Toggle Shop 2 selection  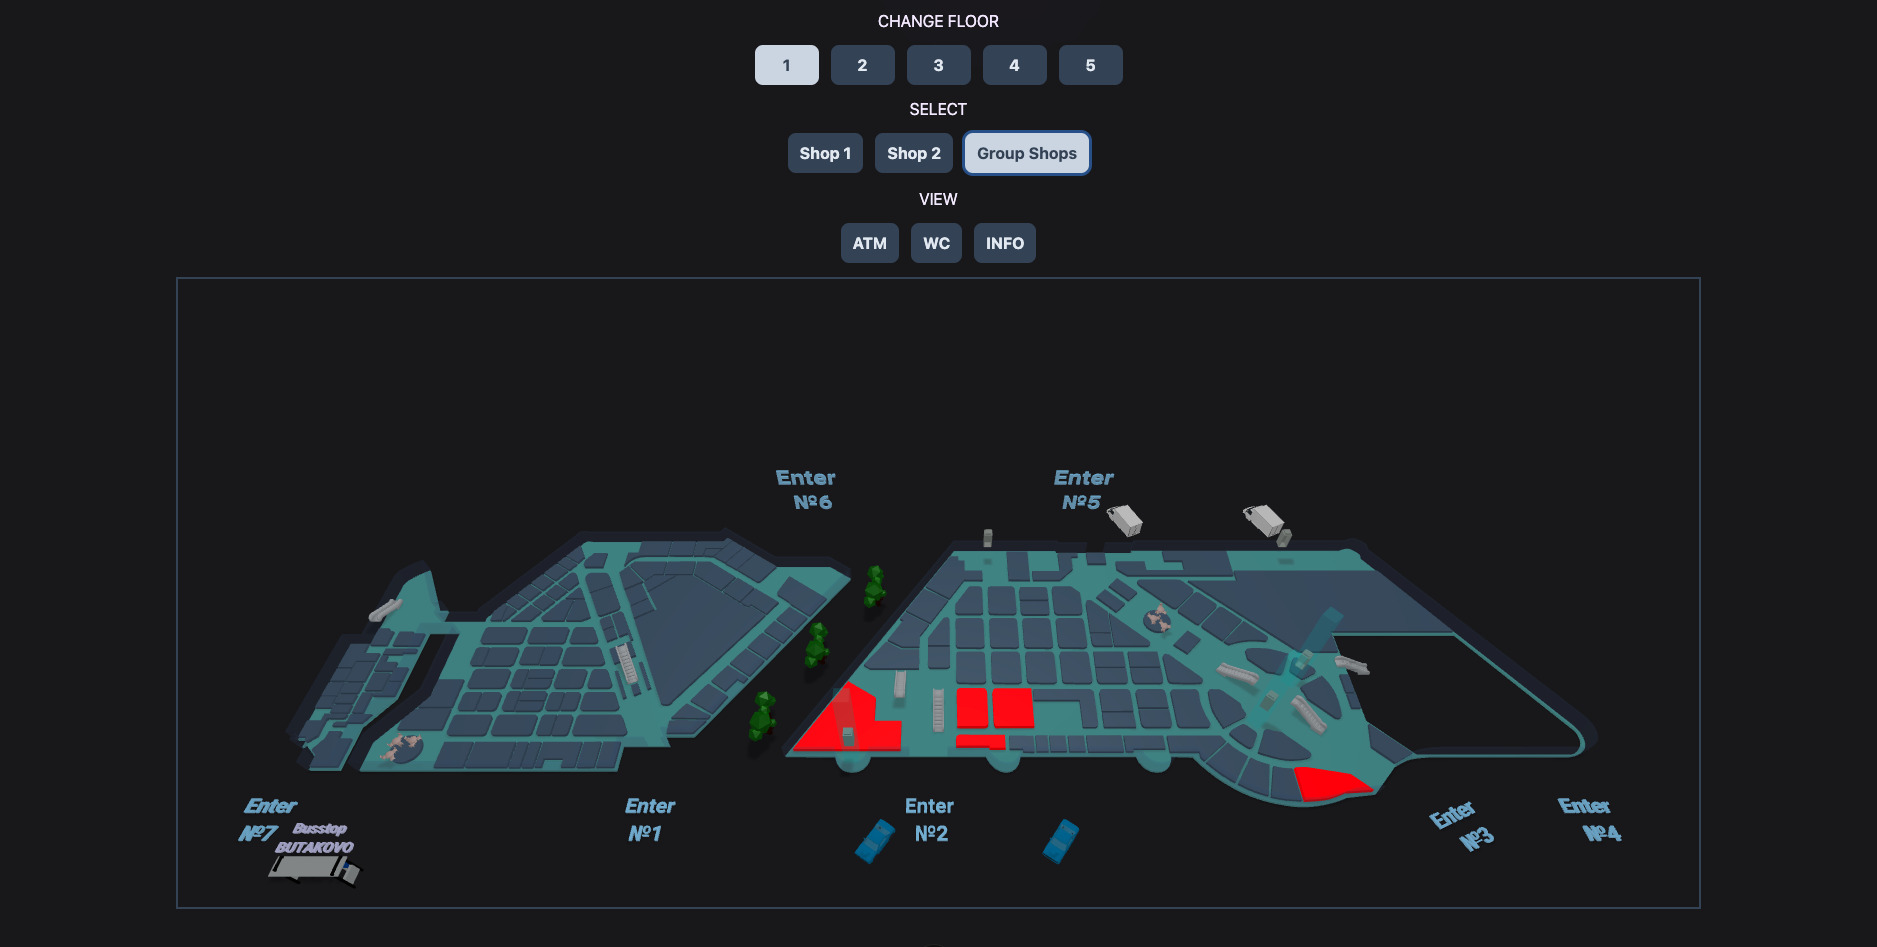point(913,153)
